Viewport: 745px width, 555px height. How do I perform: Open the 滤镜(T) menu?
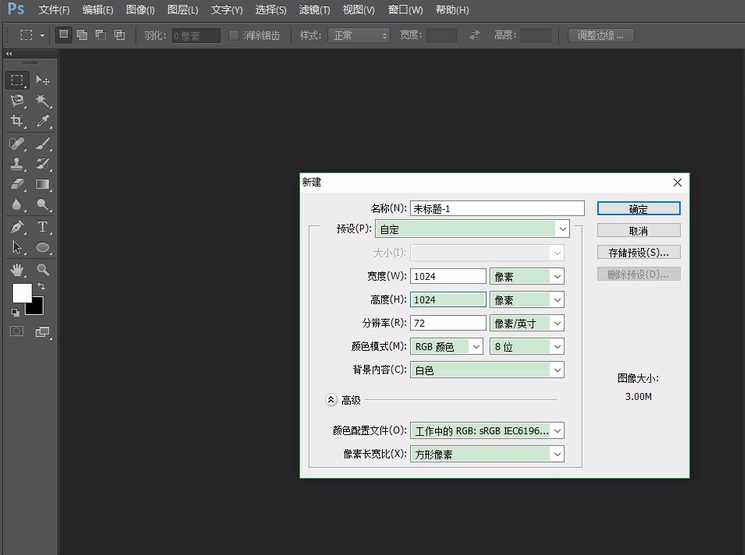(314, 10)
